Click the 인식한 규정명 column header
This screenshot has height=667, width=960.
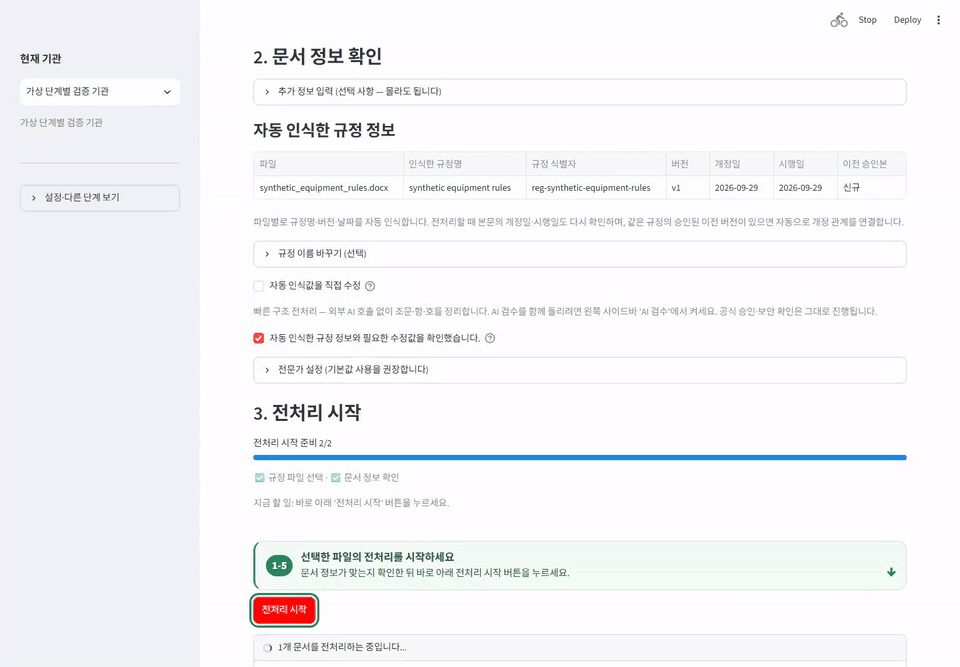tap(464, 164)
